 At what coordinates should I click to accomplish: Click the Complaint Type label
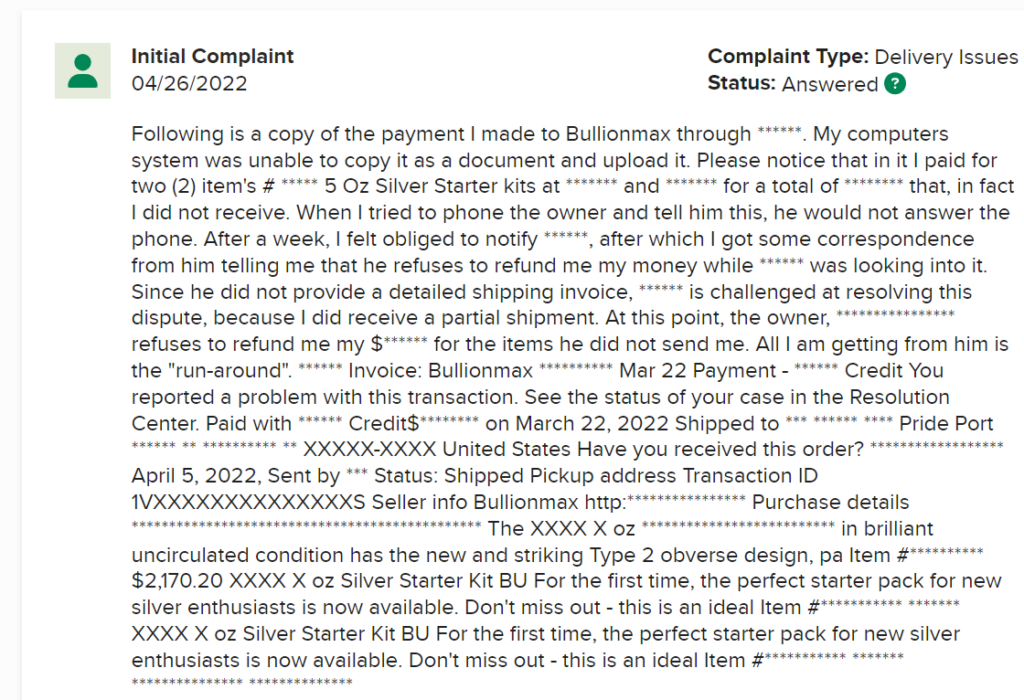[x=788, y=57]
